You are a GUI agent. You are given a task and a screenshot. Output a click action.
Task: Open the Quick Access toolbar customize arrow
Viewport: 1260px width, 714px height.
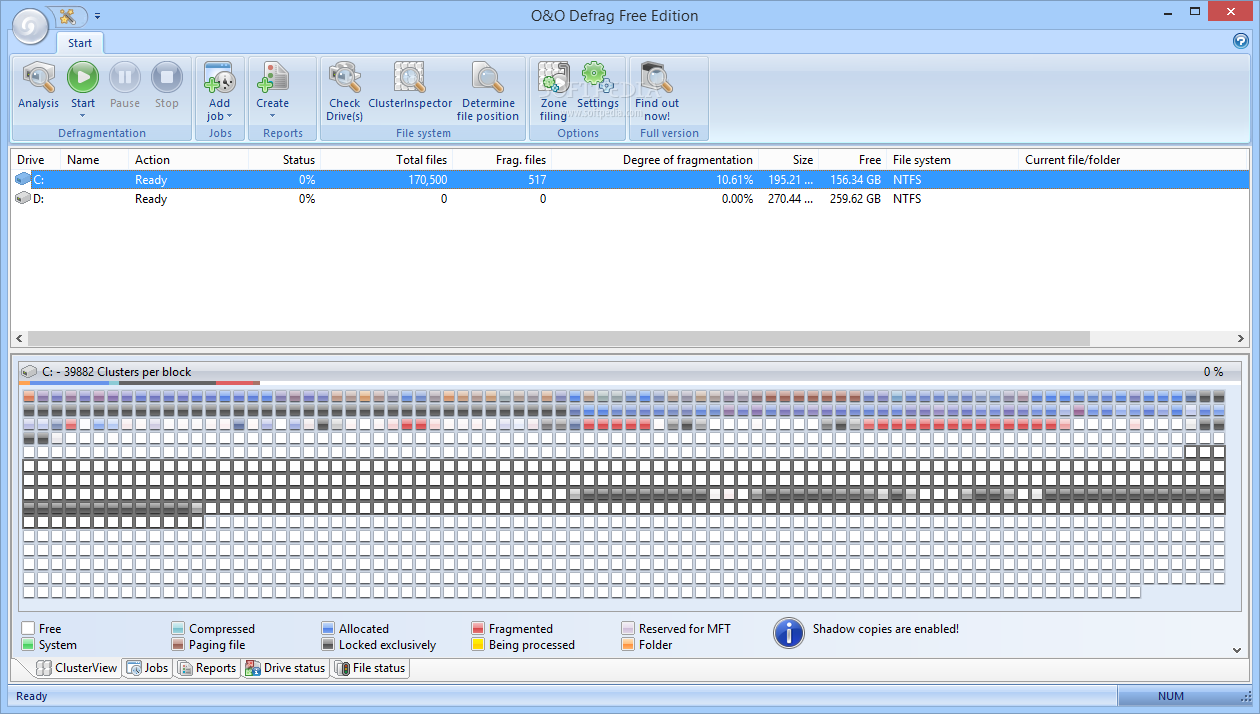click(97, 16)
